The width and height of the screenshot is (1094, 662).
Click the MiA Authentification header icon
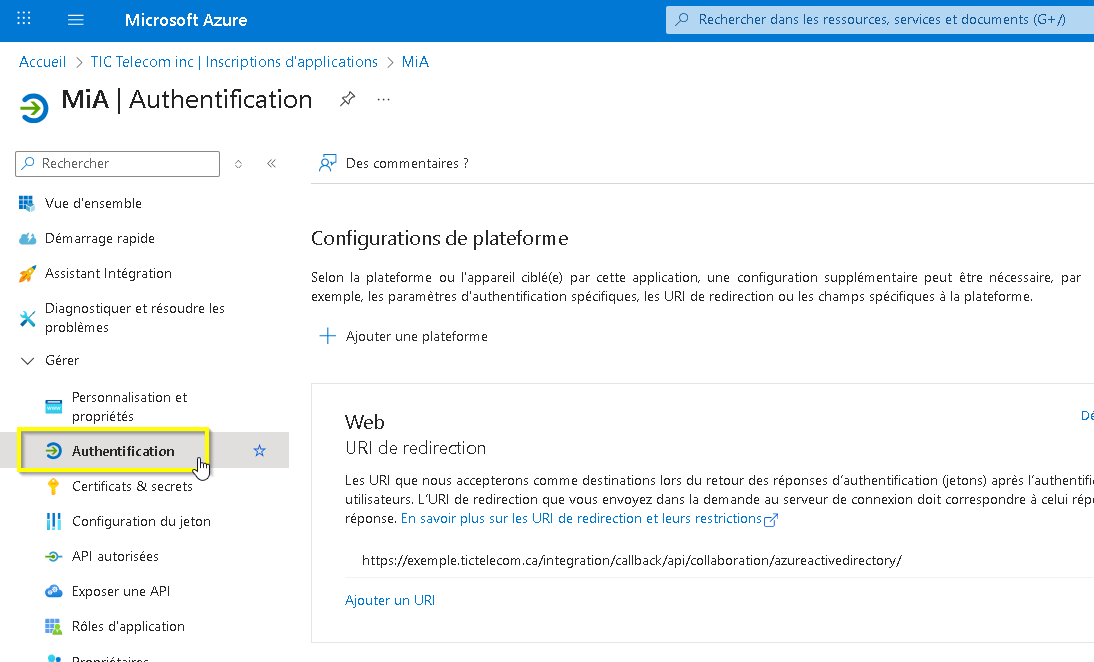(33, 108)
